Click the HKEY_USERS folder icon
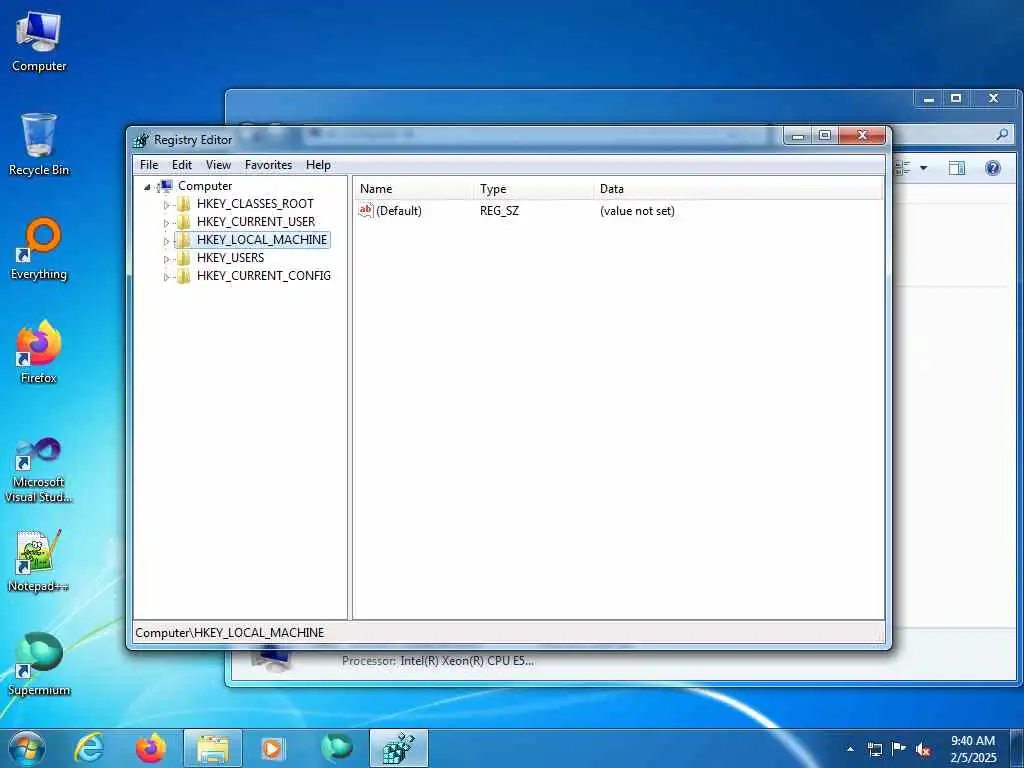 point(184,258)
